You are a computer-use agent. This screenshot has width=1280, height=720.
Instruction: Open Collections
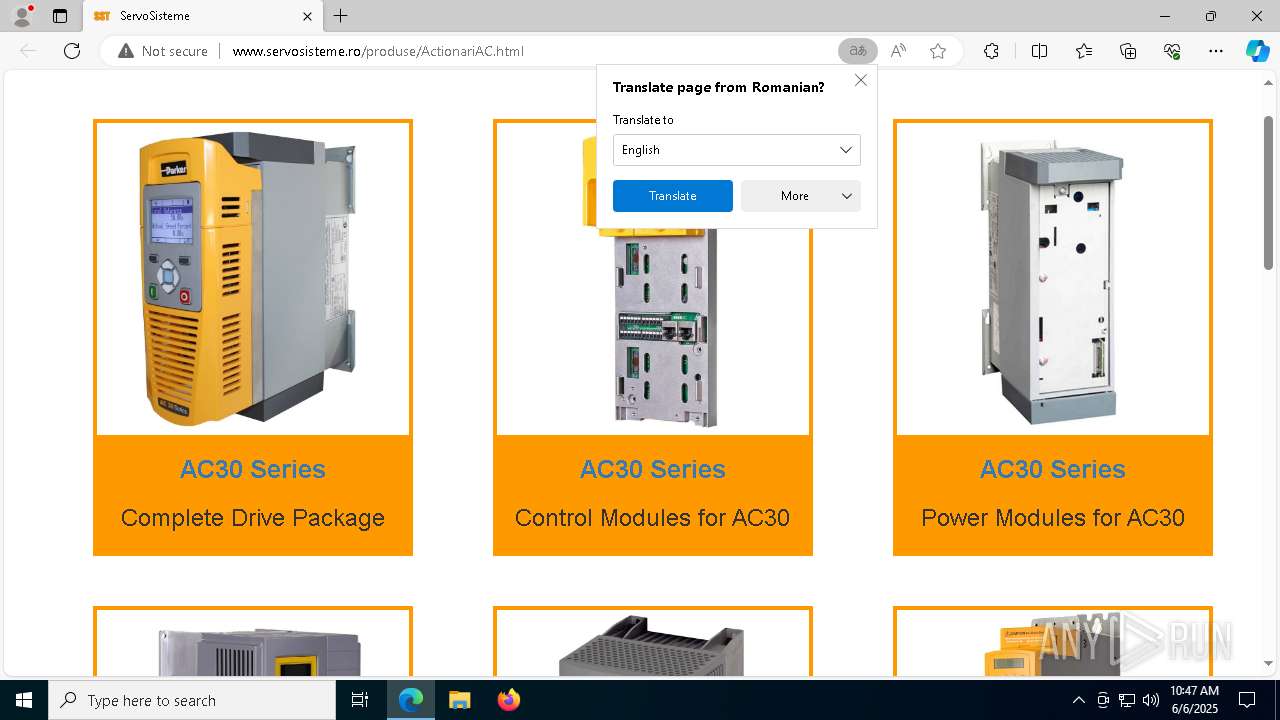[x=1128, y=51]
